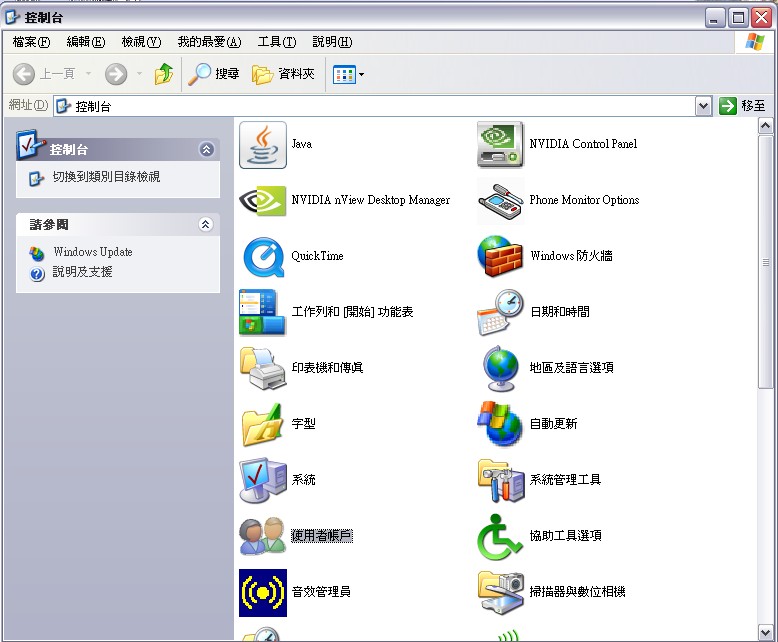Click the Windows Update link

(93, 252)
